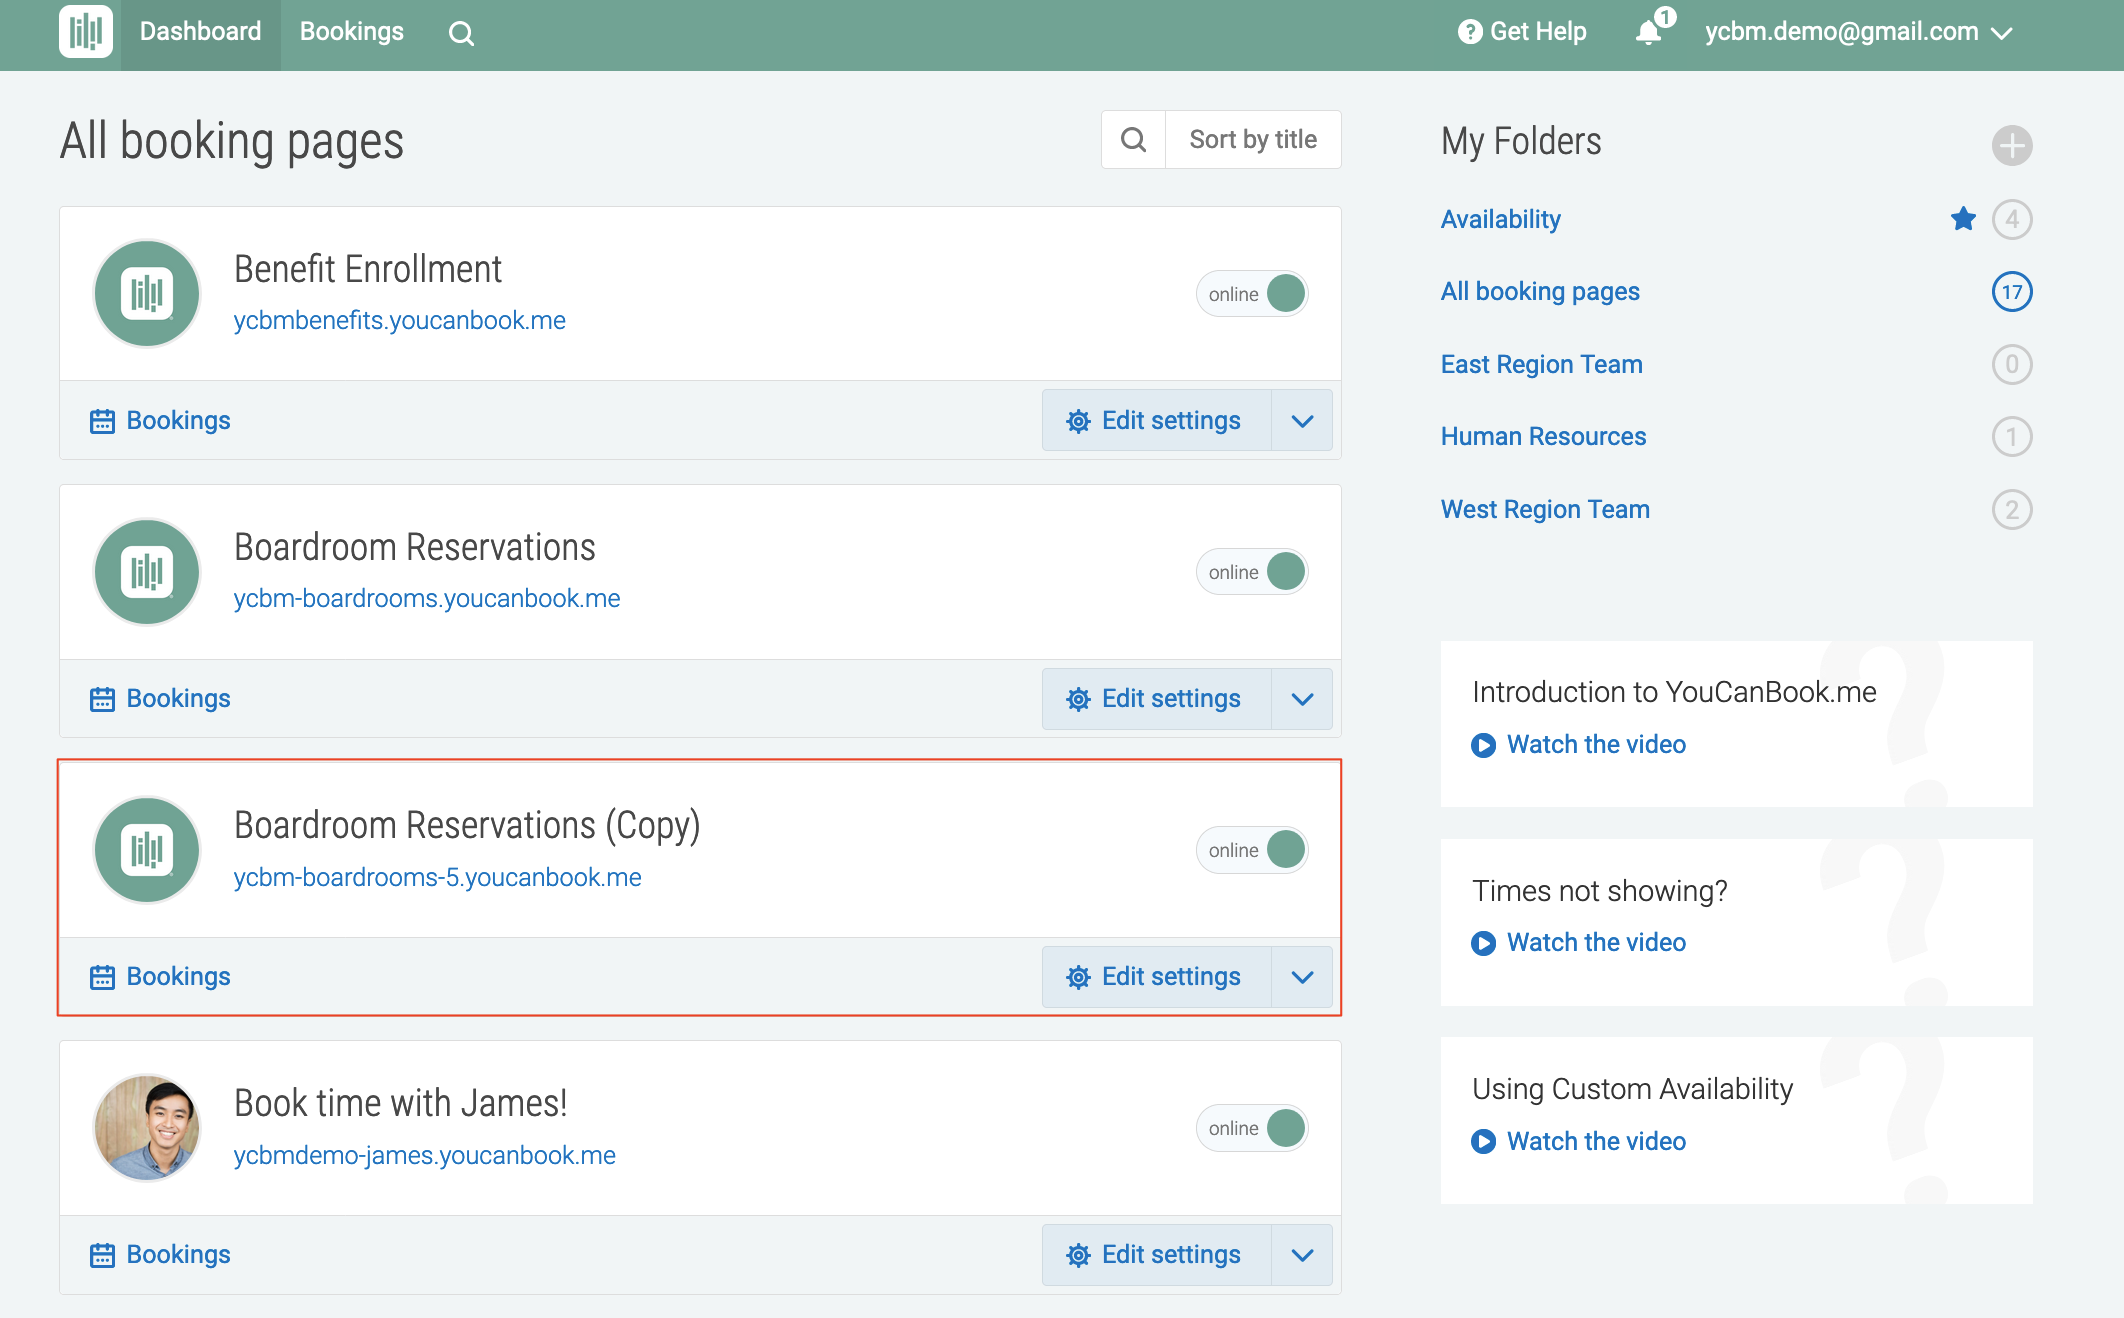The height and width of the screenshot is (1318, 2124).
Task: Open the Human Resources folder
Action: (1543, 437)
